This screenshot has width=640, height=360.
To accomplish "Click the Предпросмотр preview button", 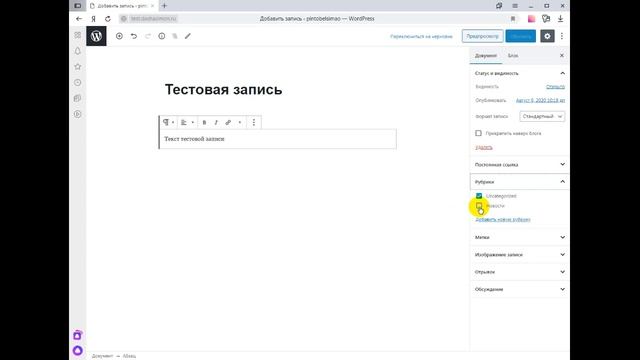I will (482, 36).
